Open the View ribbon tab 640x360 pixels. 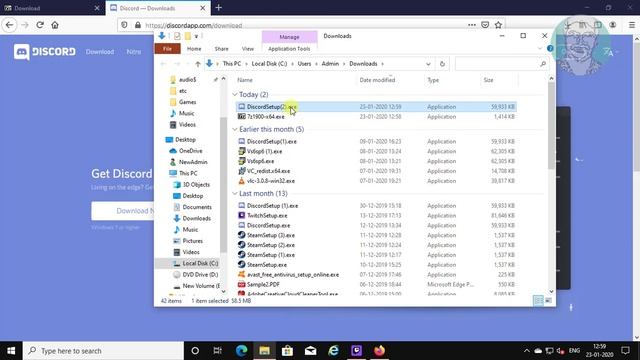(x=248, y=49)
